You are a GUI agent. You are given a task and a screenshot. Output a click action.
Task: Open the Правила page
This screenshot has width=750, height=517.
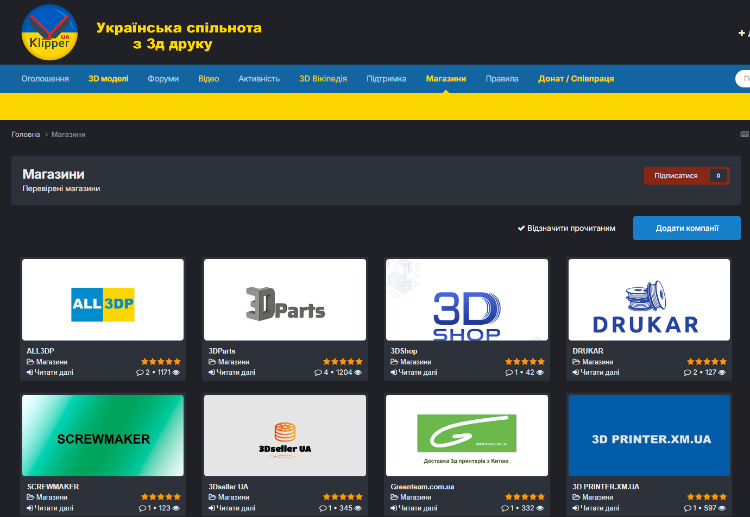[x=502, y=79]
